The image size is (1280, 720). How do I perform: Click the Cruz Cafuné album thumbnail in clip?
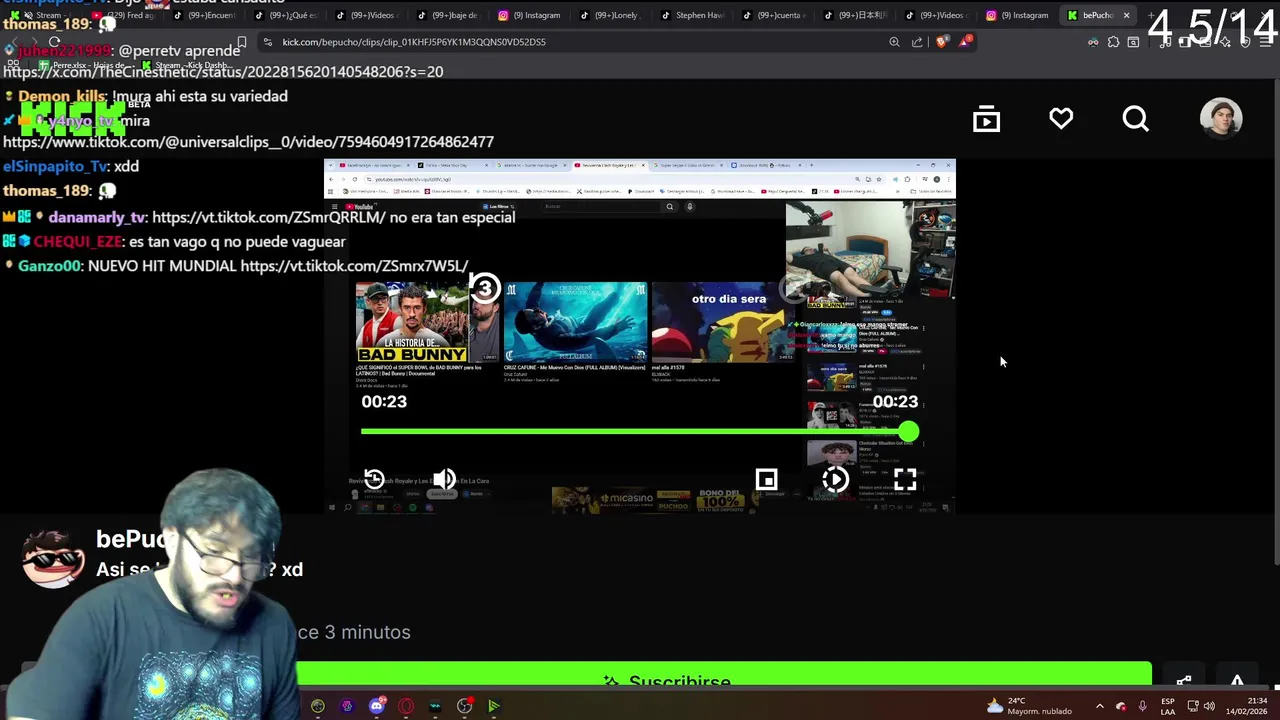click(575, 322)
